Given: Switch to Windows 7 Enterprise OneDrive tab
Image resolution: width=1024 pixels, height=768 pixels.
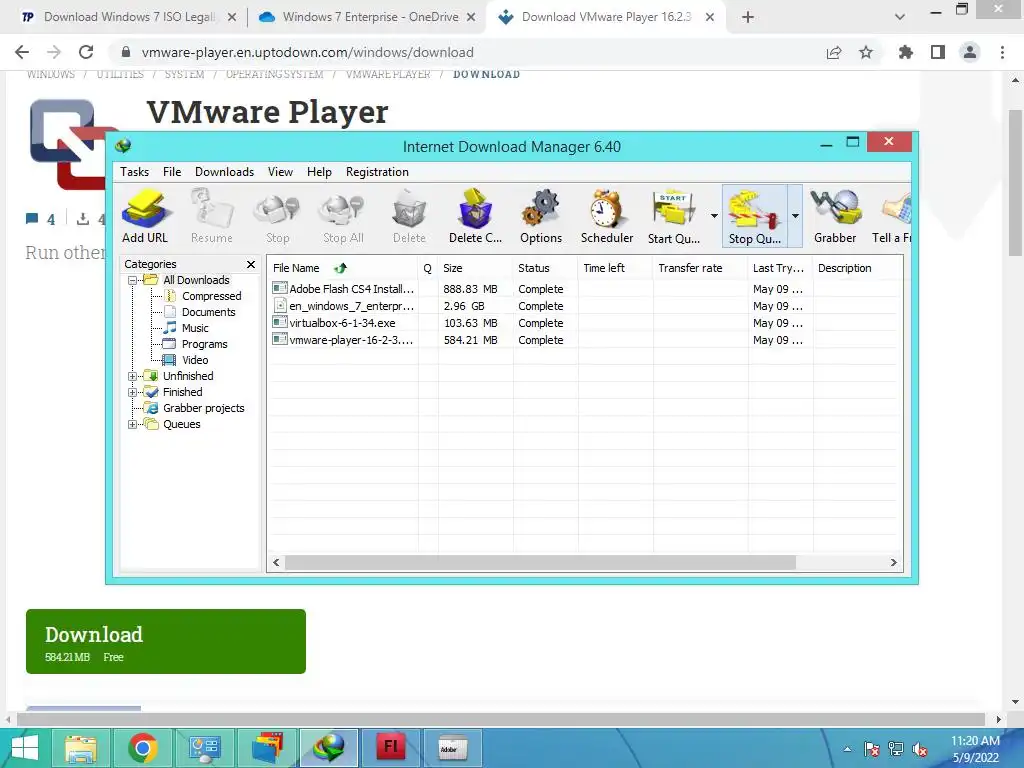Looking at the screenshot, I should click(x=367, y=17).
